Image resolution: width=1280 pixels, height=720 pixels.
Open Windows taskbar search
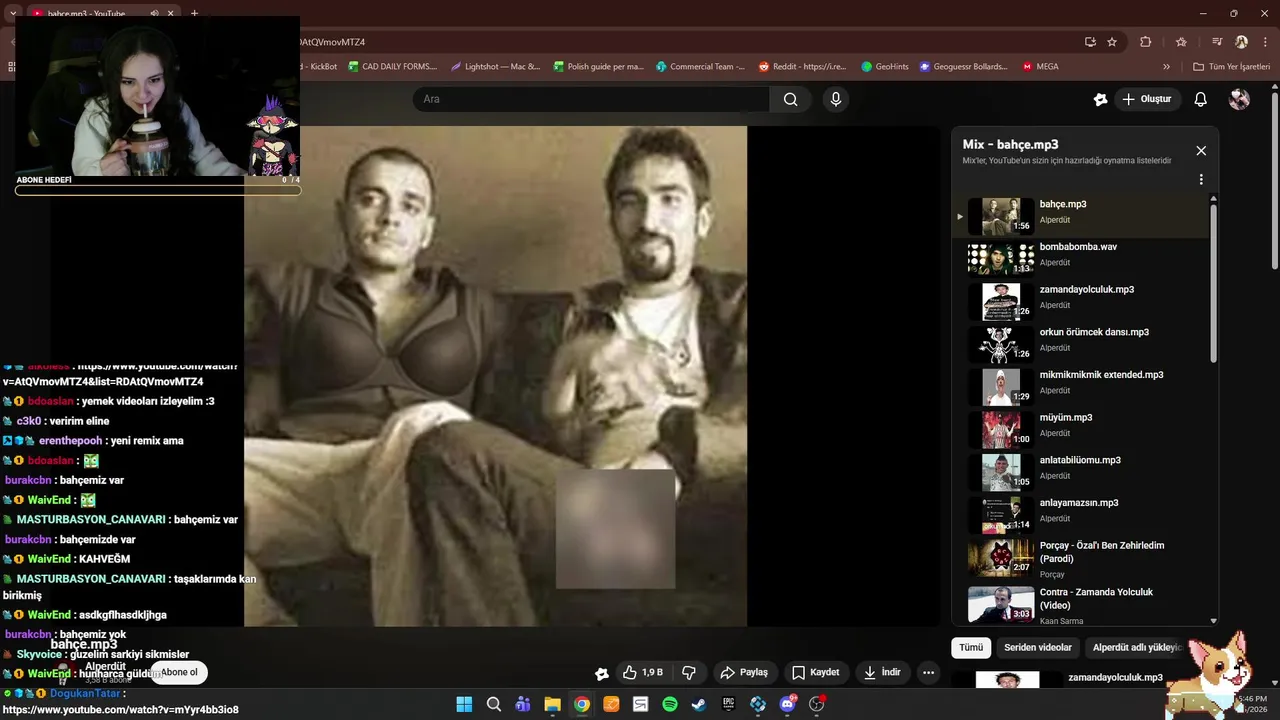coord(494,704)
